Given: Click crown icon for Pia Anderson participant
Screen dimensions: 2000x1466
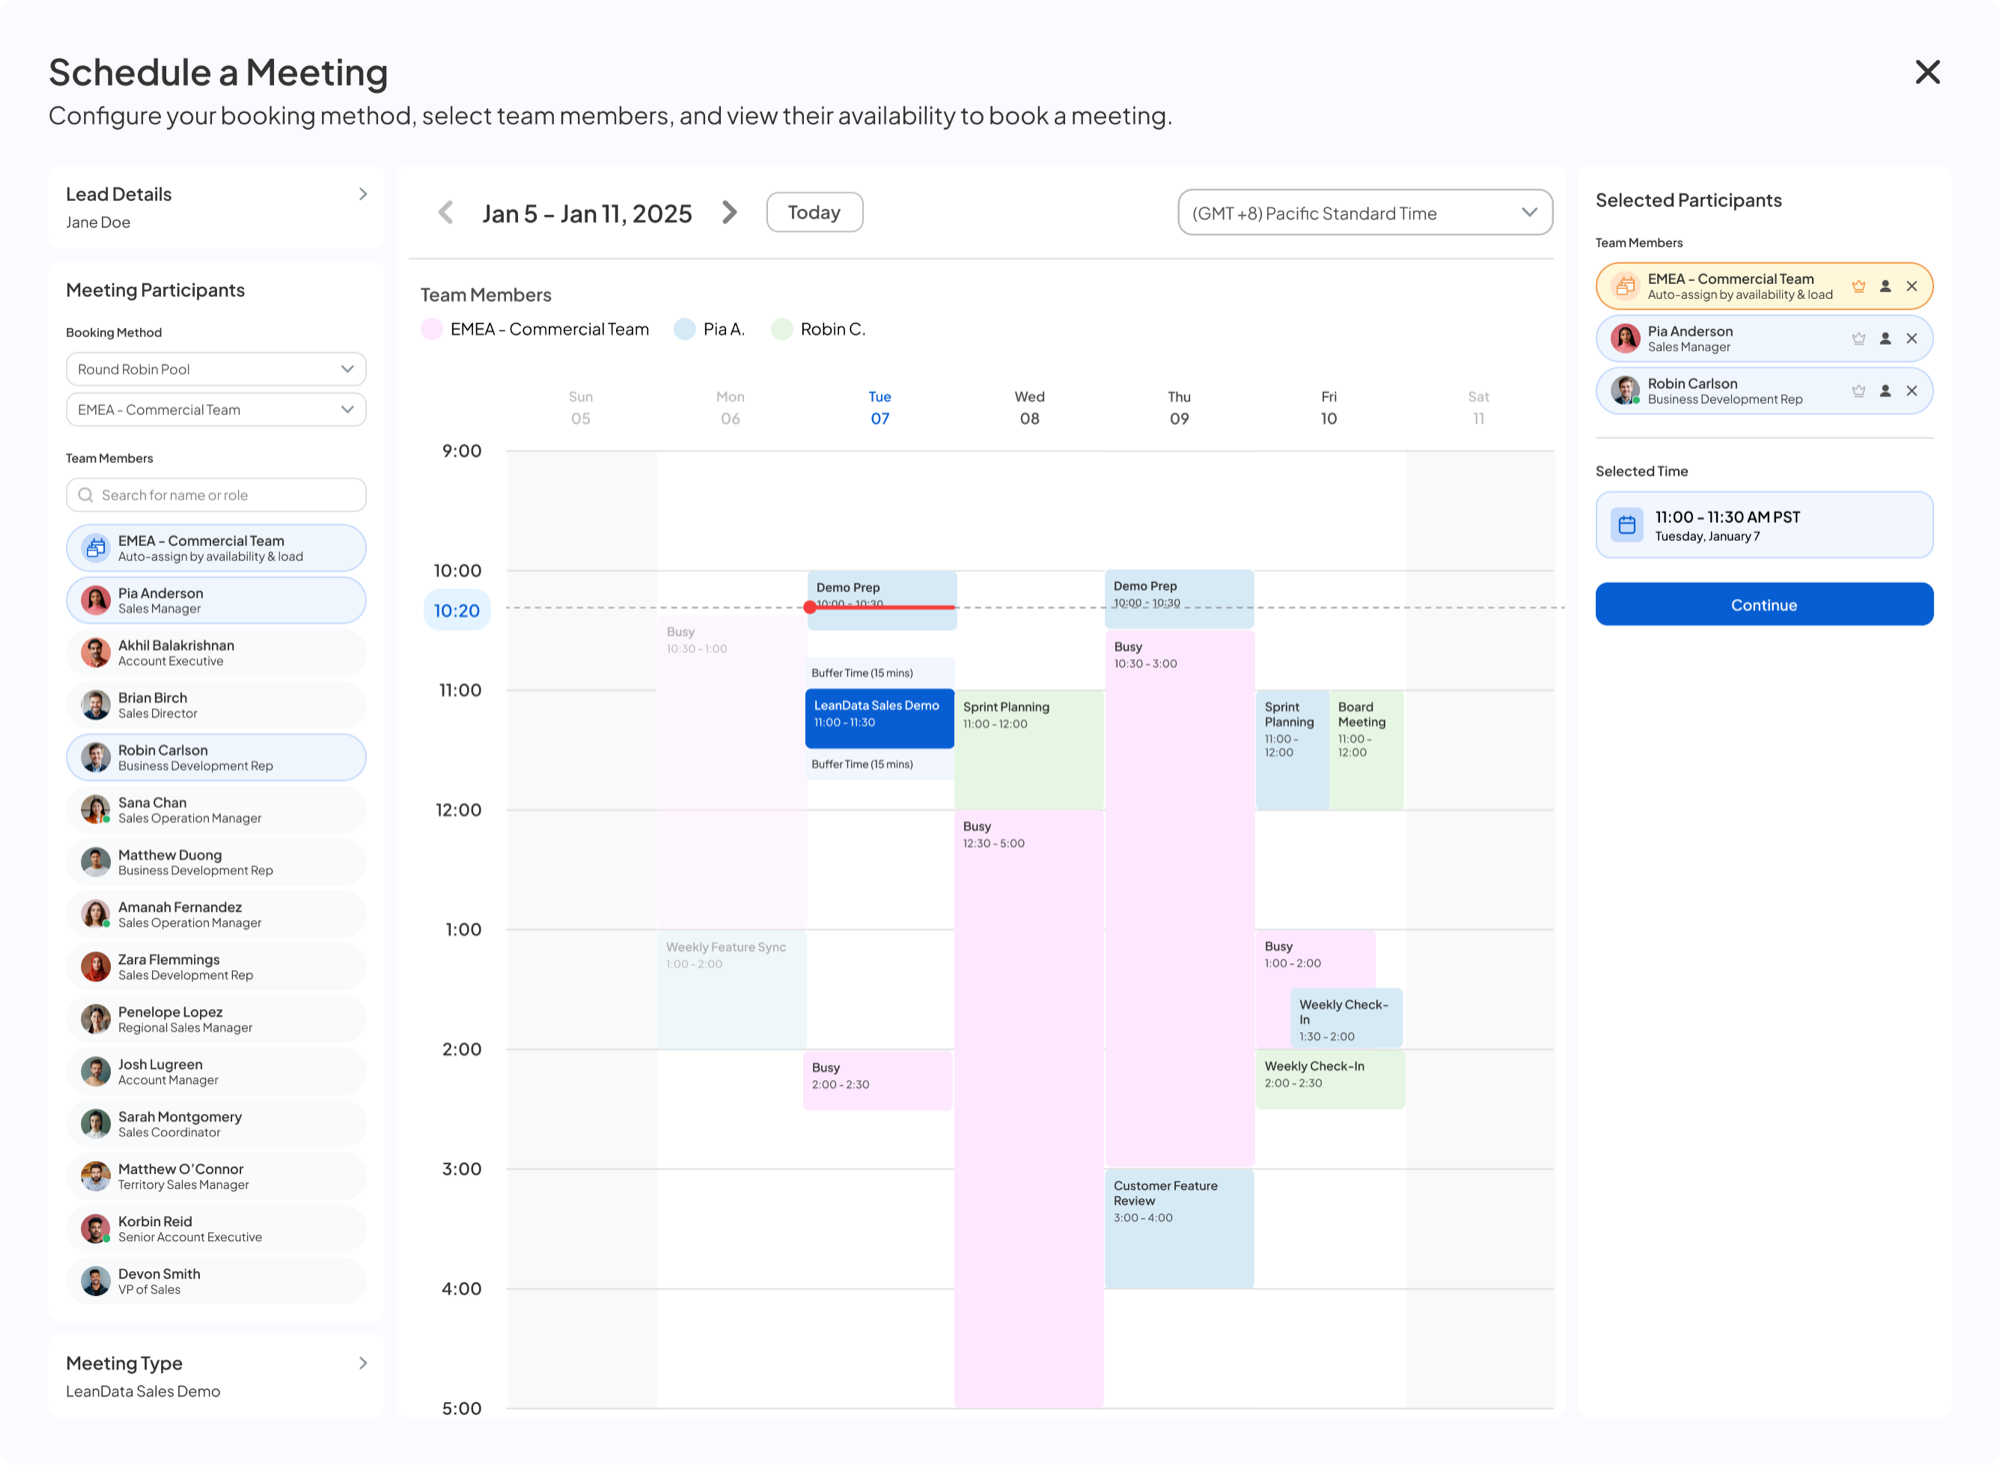Looking at the screenshot, I should (1858, 339).
